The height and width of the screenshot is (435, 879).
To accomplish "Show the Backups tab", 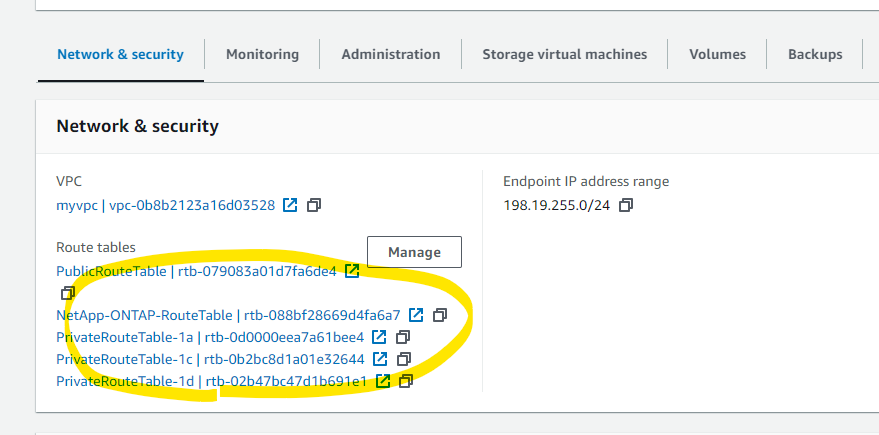I will click(815, 54).
